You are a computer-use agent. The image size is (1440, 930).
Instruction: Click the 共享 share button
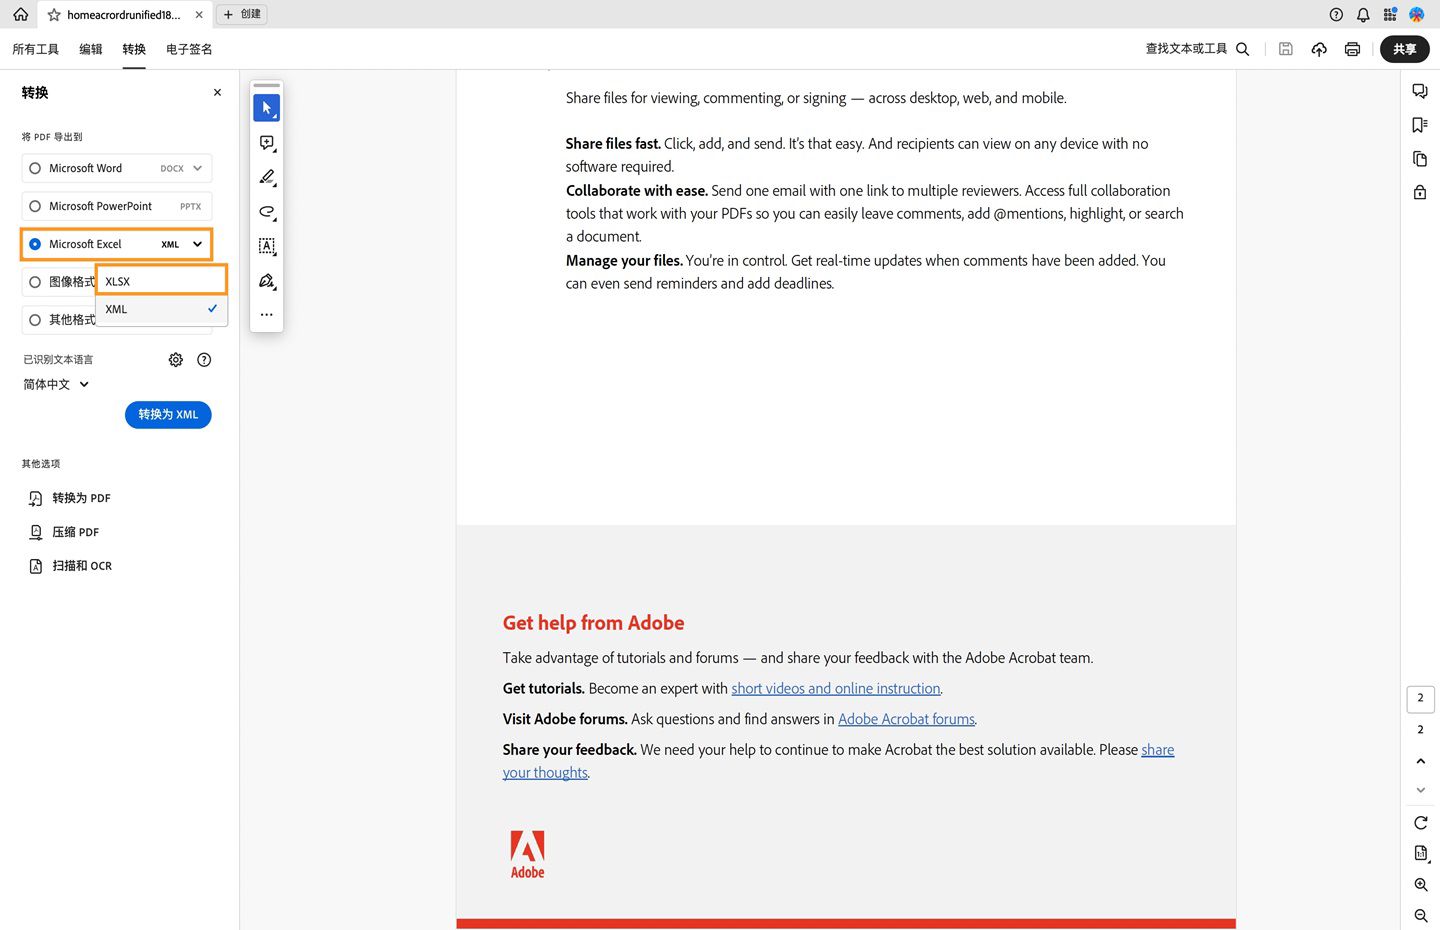[x=1405, y=49]
